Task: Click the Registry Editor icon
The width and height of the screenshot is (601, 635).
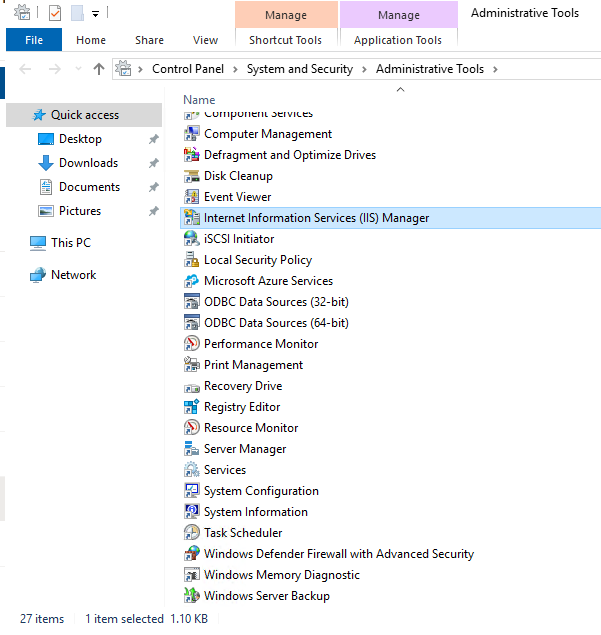Action: coord(192,407)
